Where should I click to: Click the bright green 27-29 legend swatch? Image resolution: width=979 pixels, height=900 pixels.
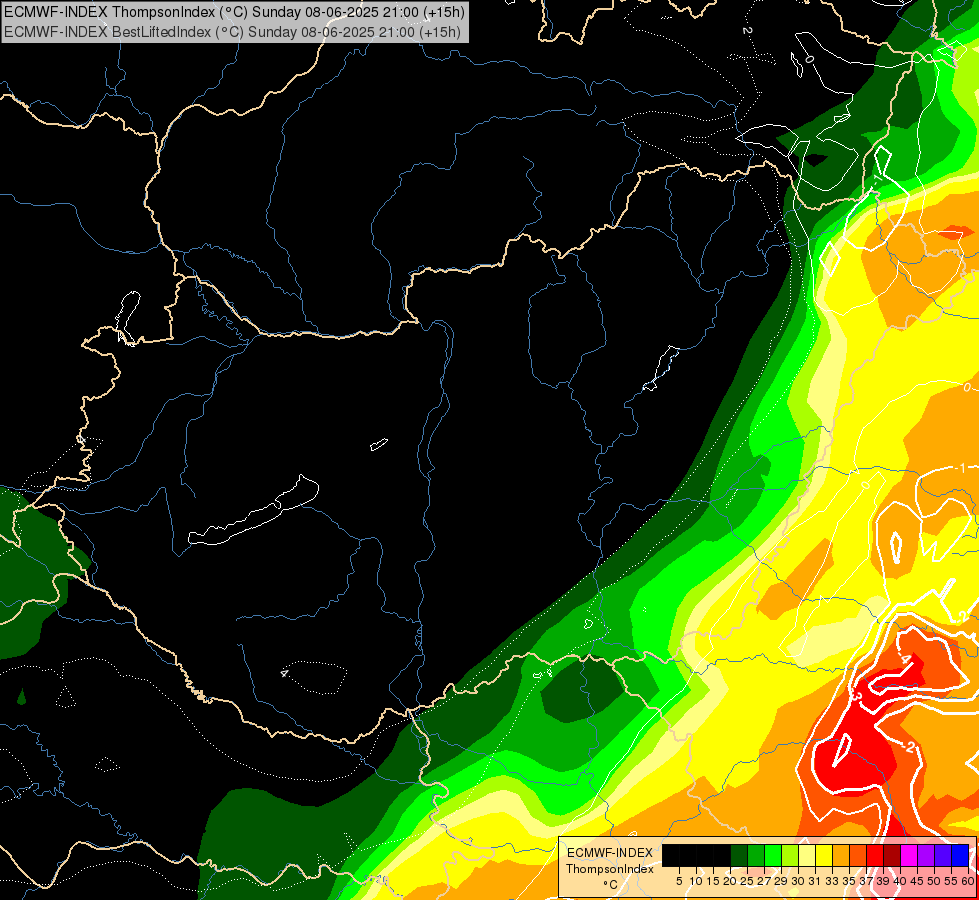tap(773, 855)
